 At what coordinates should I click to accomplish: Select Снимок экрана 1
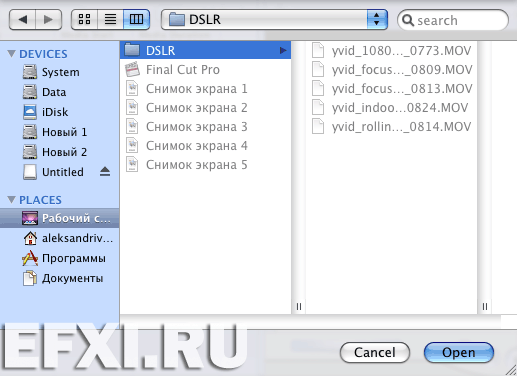pyautogui.click(x=205, y=88)
